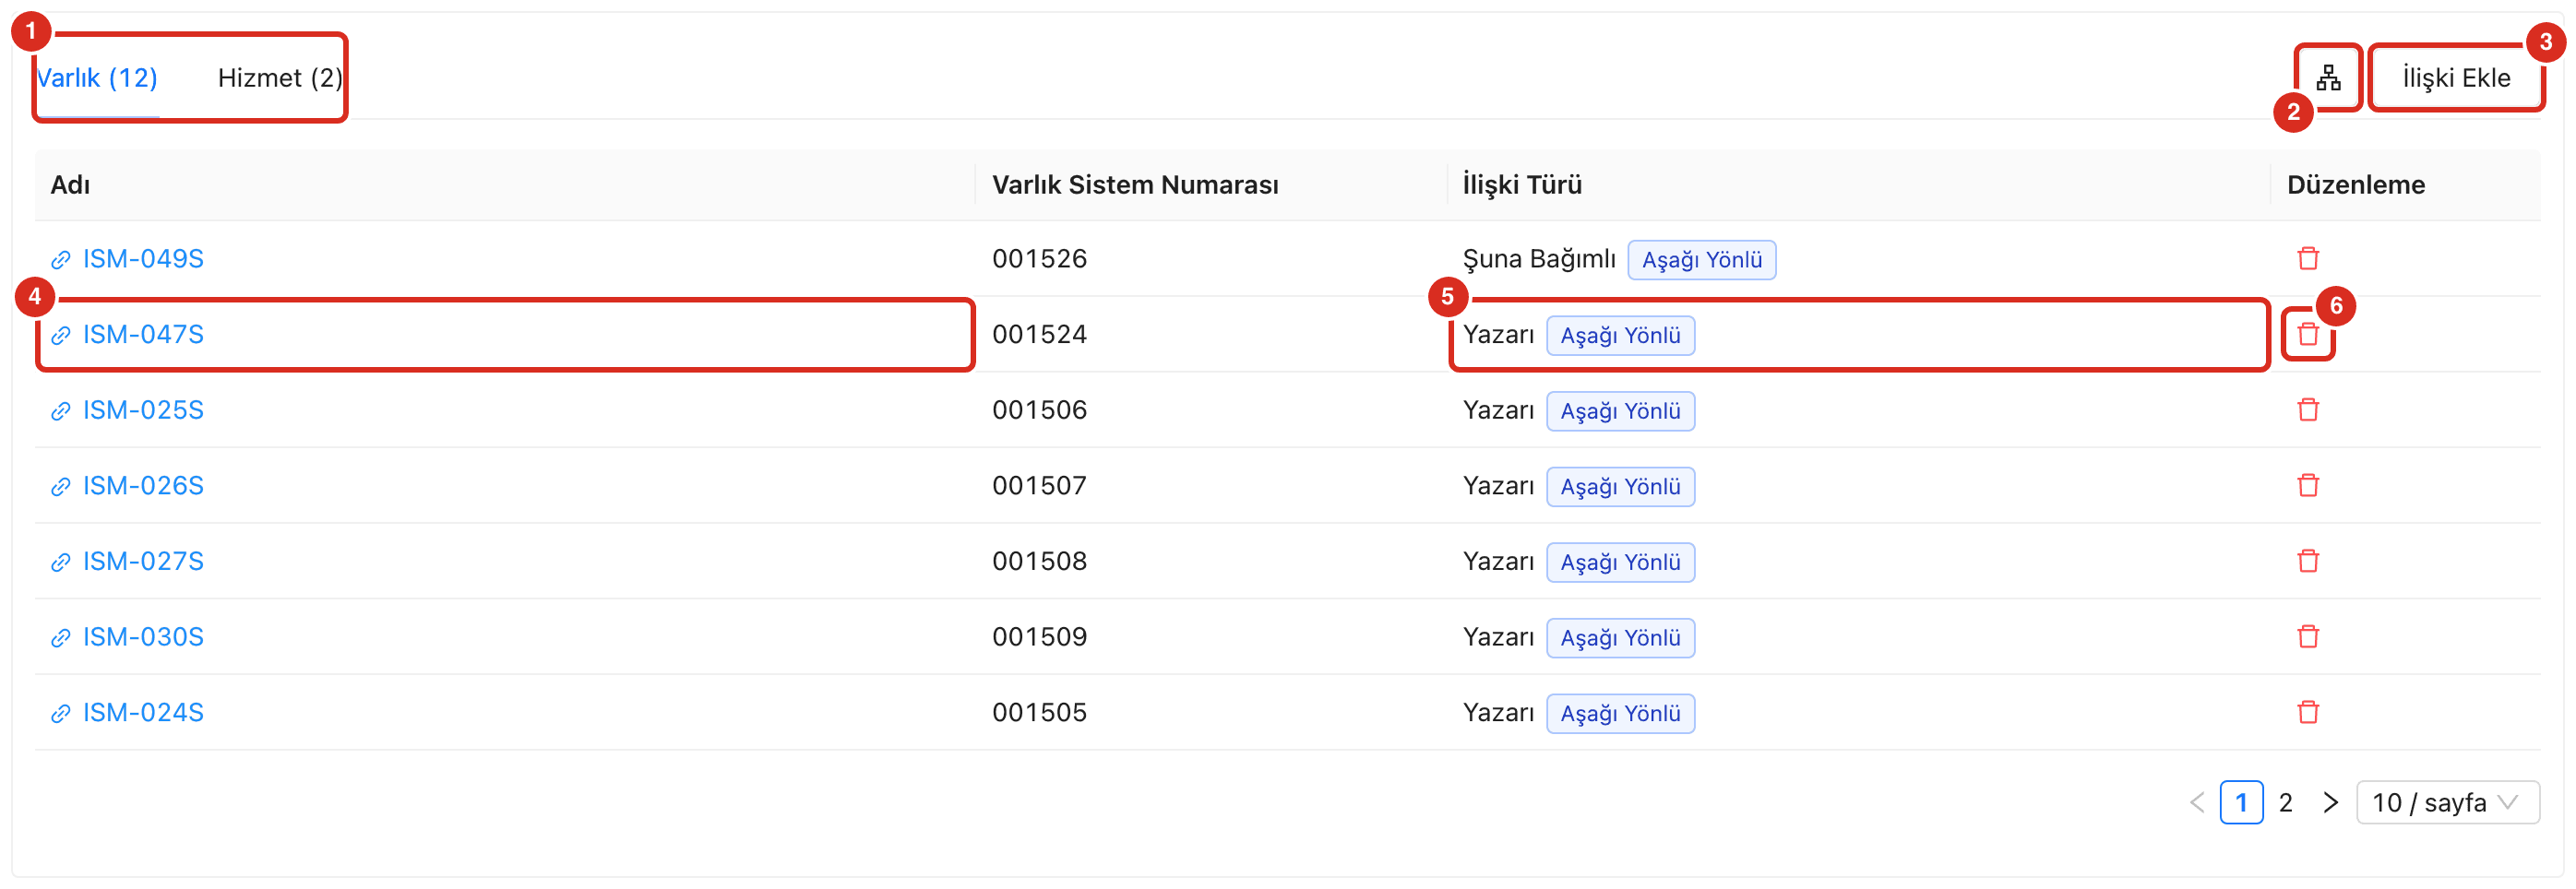The height and width of the screenshot is (889, 2576).
Task: Expand the 10 / sayfa page size dropdown
Action: pos(2447,803)
